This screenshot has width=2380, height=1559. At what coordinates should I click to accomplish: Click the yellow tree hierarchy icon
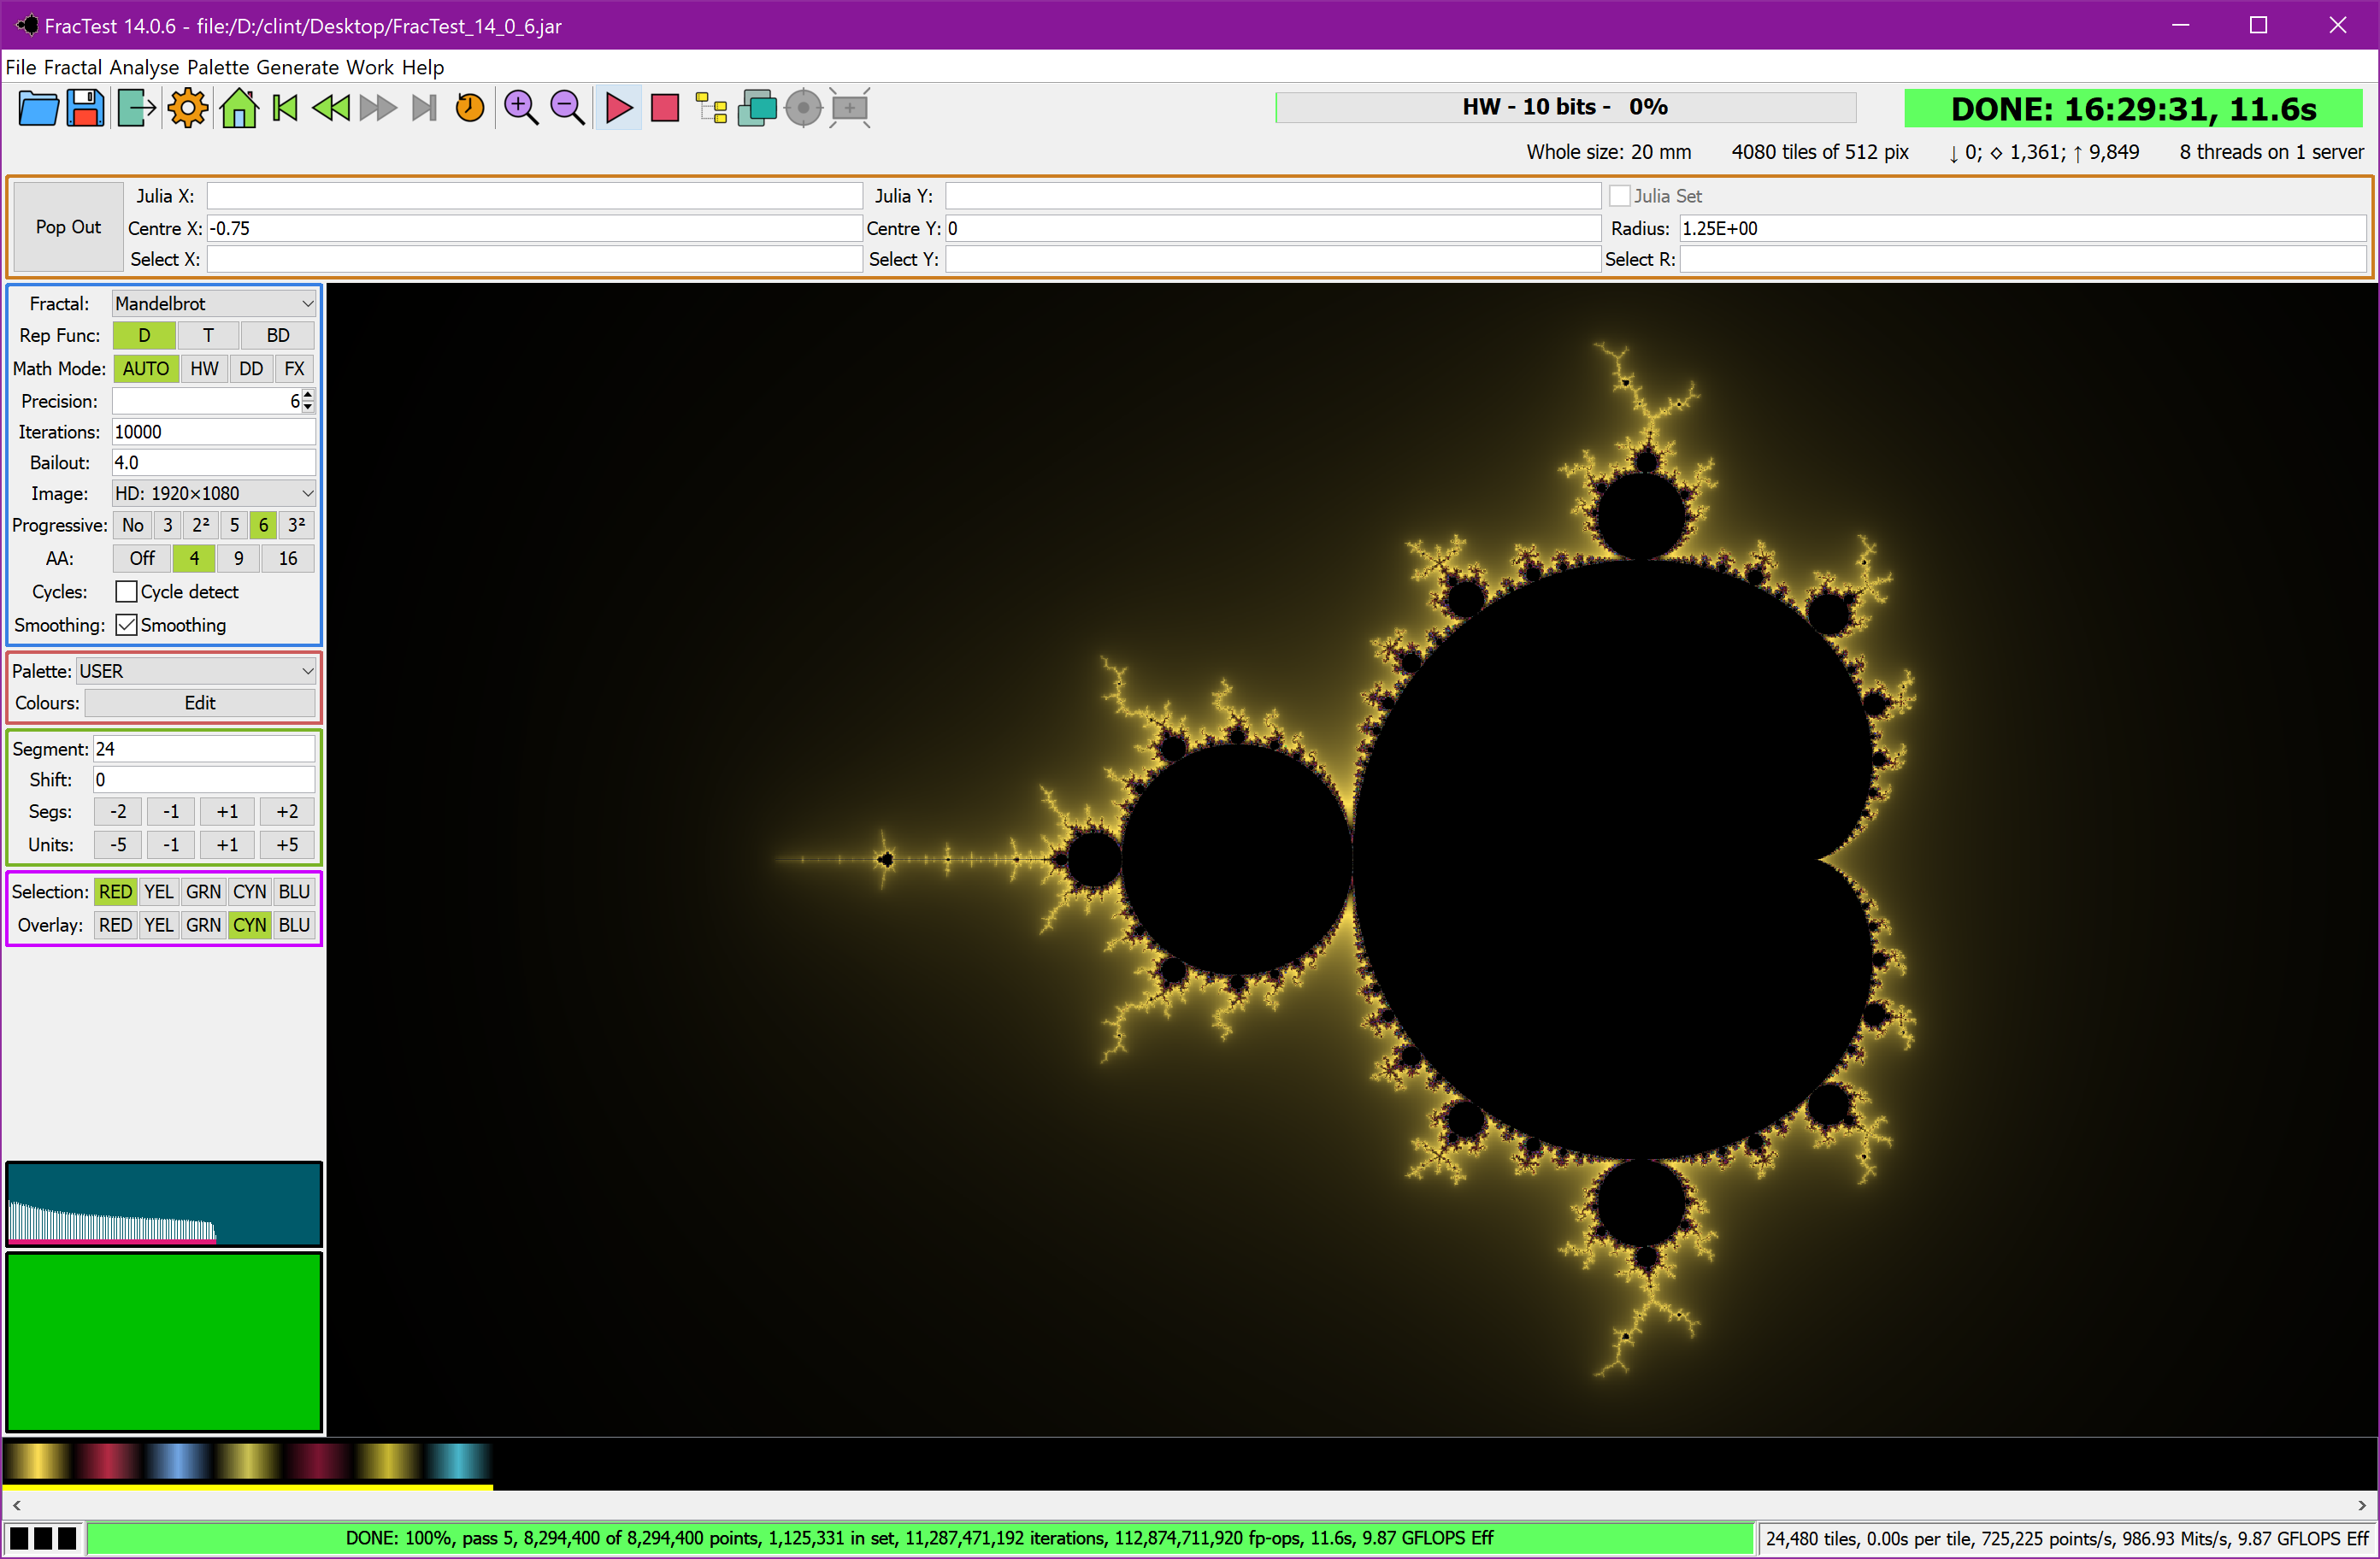pyautogui.click(x=711, y=108)
